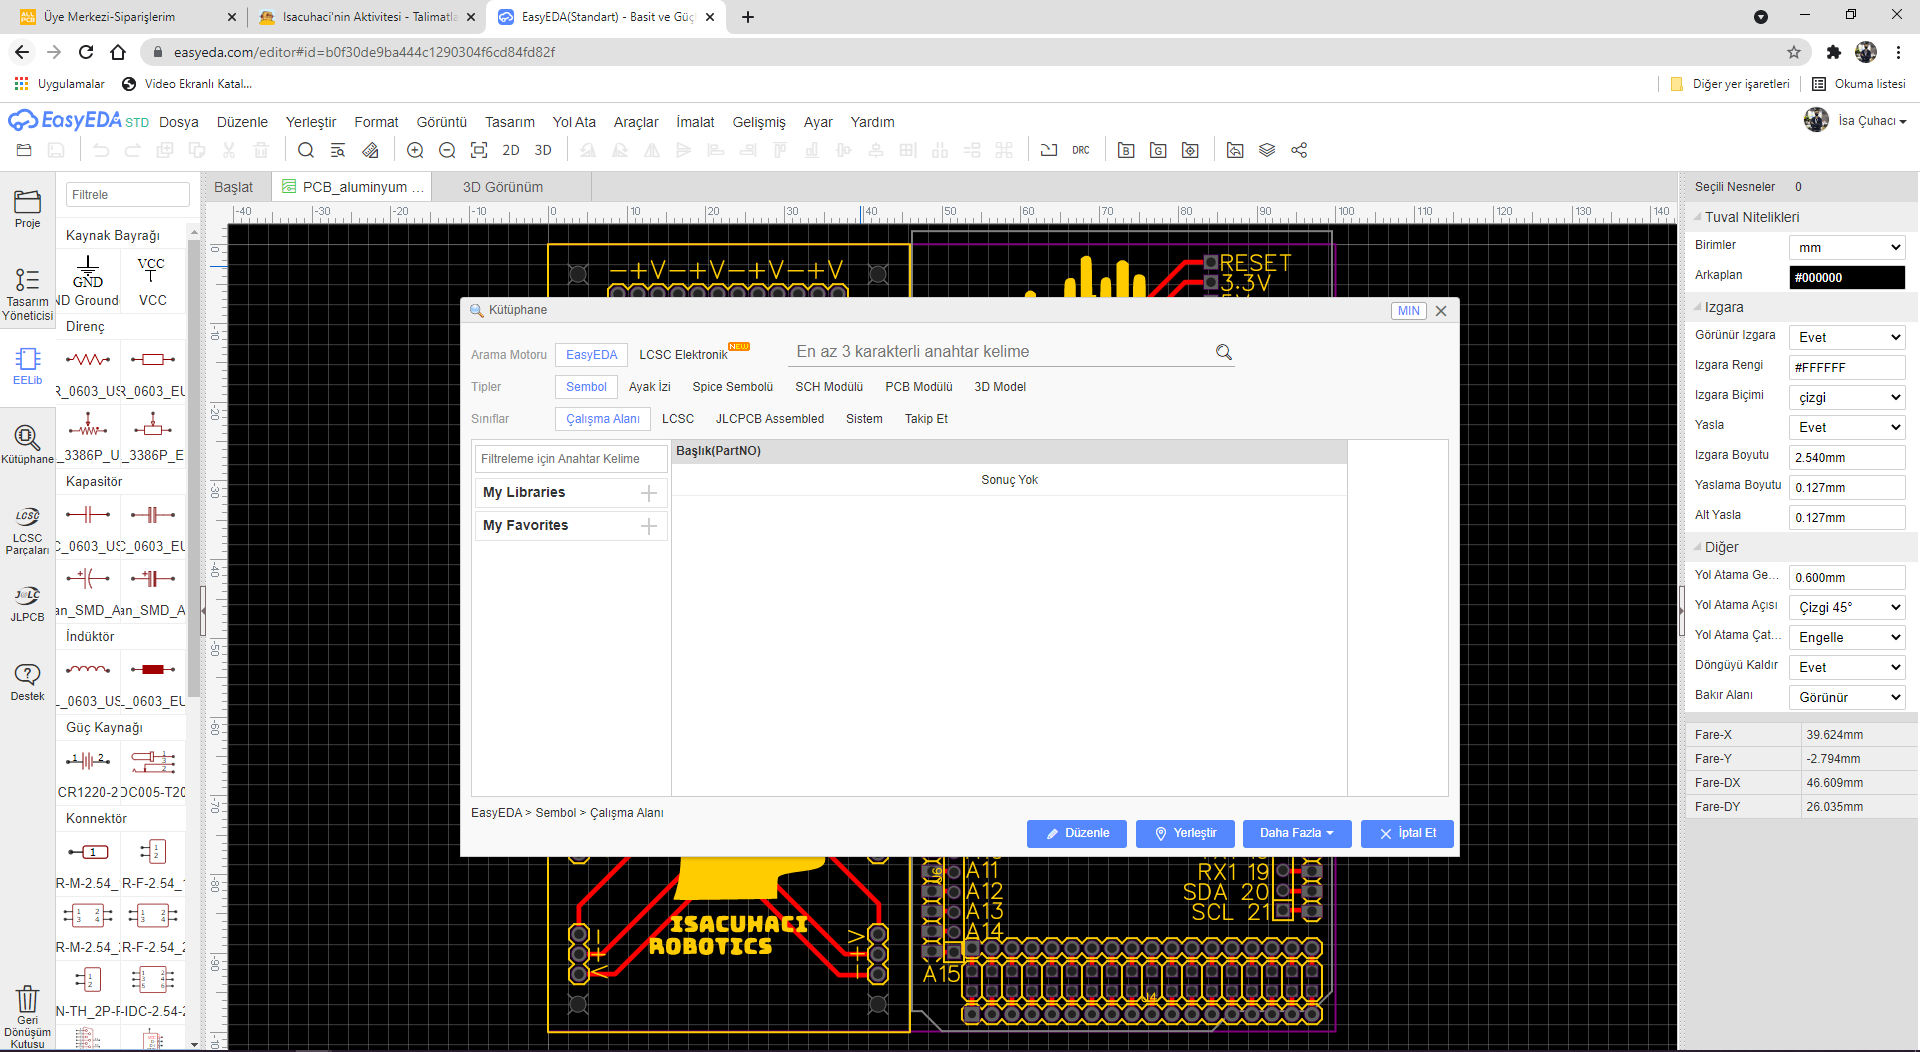
Task: Switch search engine to LCSC Elektronik
Action: [683, 354]
